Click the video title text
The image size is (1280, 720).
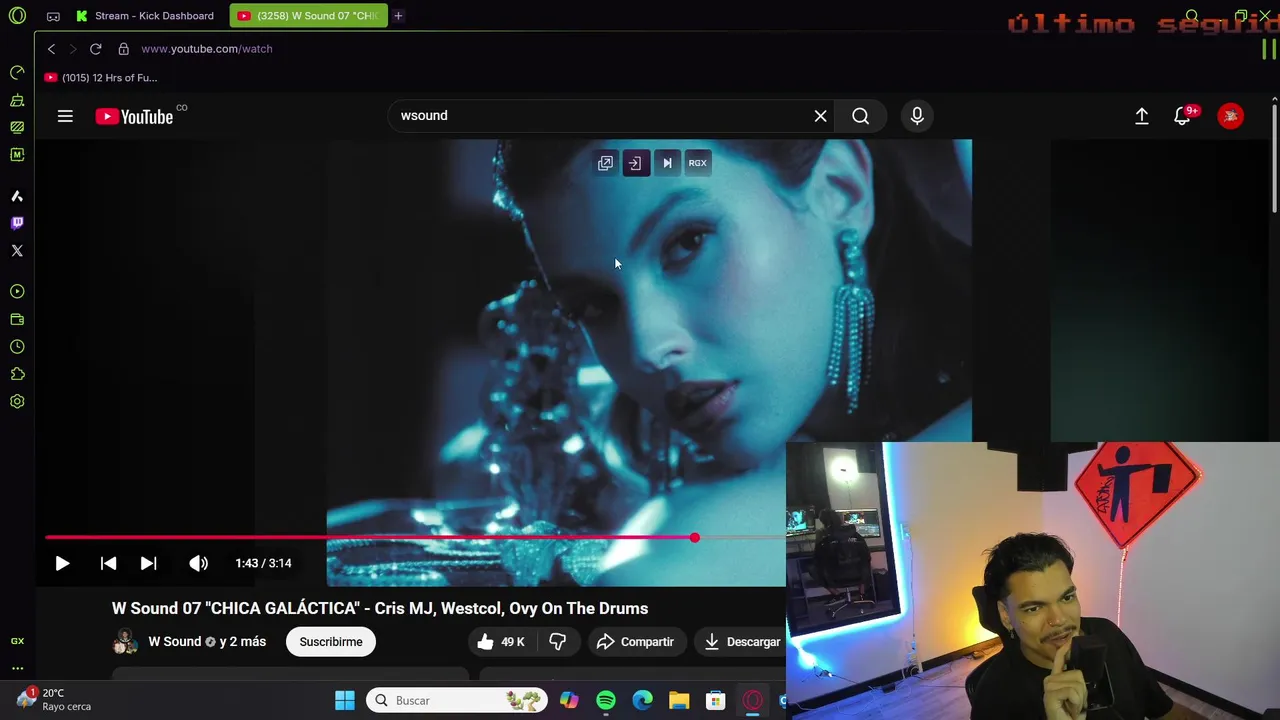(380, 608)
